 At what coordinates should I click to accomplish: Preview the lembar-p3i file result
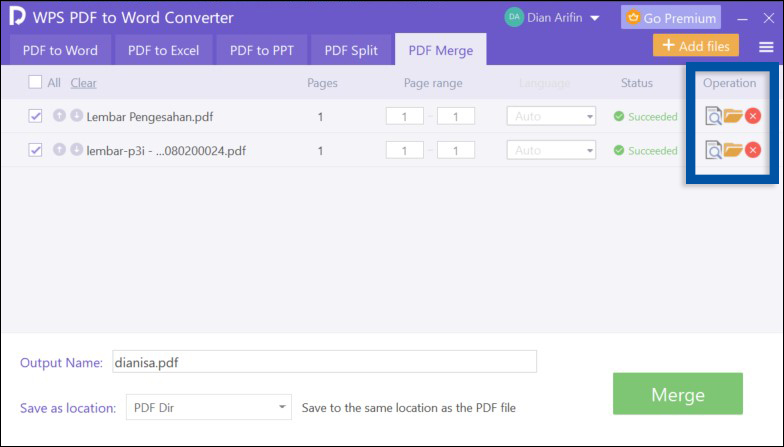[713, 151]
